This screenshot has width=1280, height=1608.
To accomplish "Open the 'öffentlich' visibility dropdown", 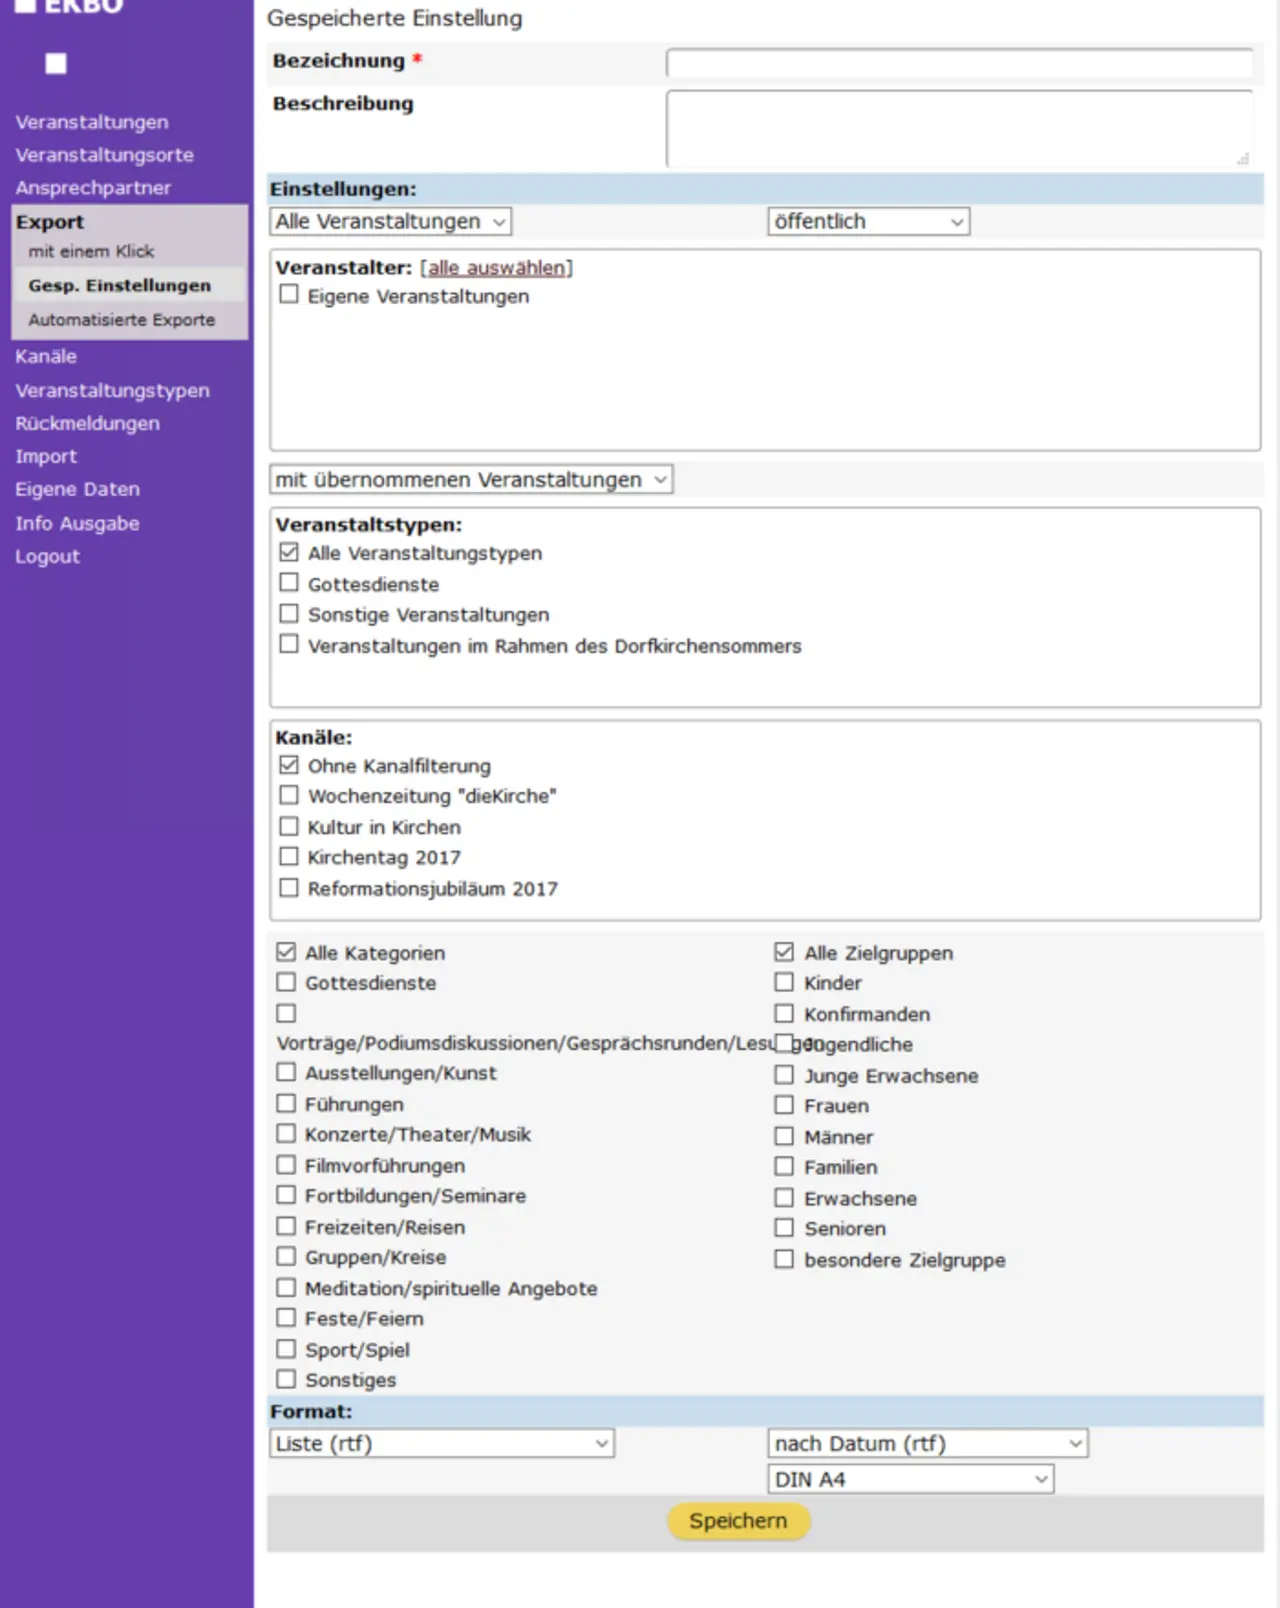I will [869, 222].
